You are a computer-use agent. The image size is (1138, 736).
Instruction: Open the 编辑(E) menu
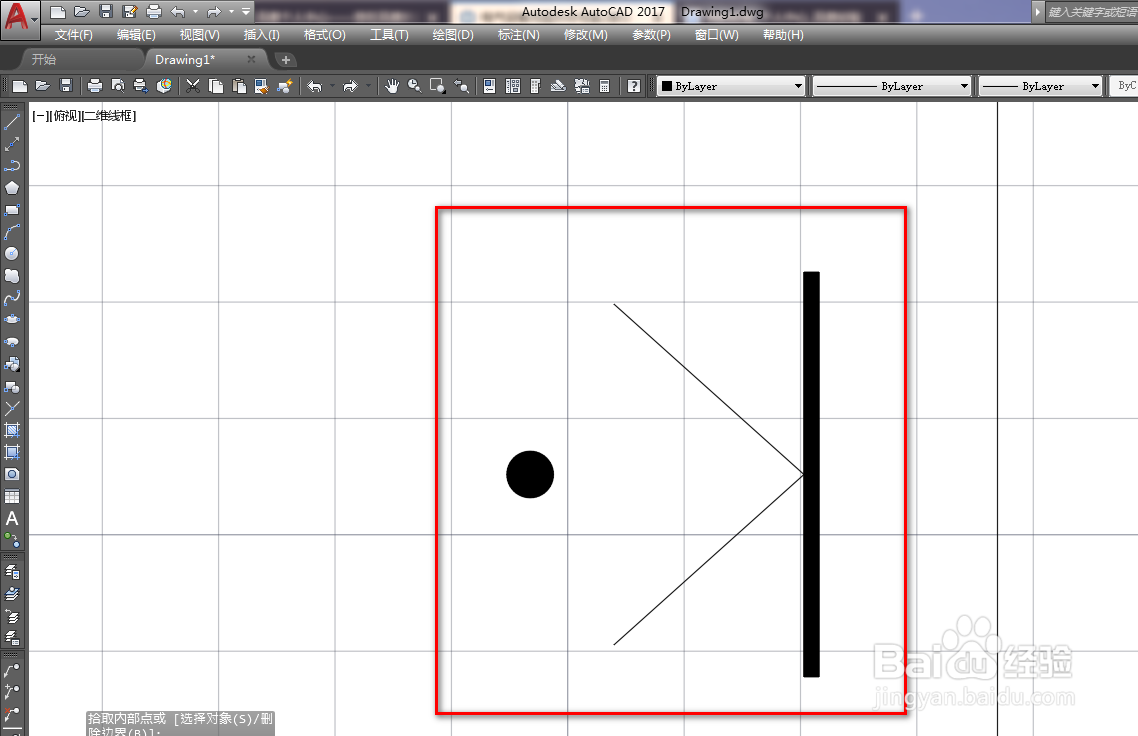[x=136, y=35]
